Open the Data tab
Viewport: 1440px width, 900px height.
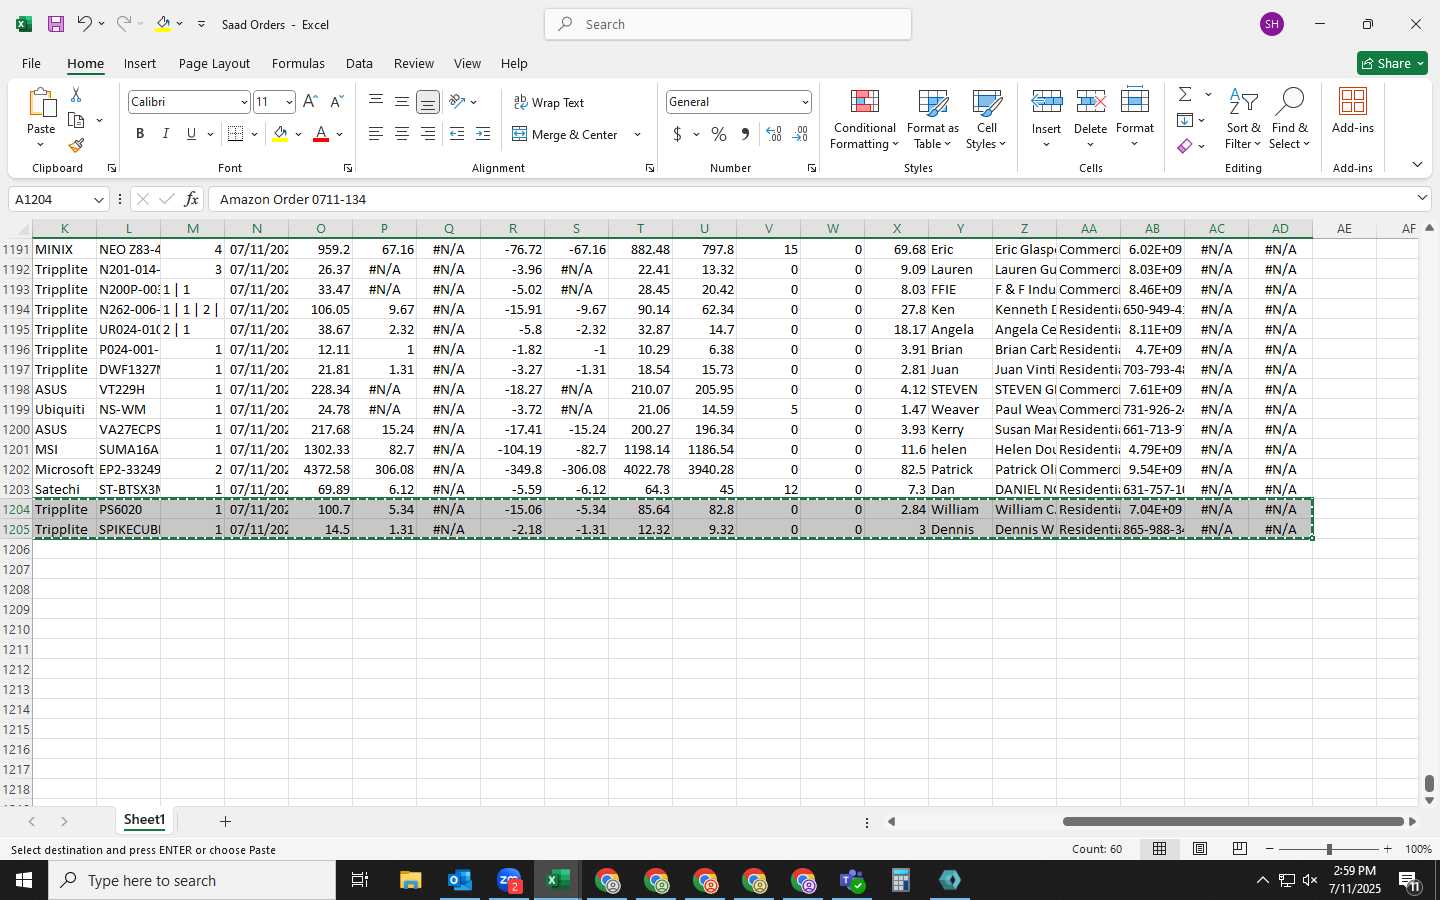359,63
